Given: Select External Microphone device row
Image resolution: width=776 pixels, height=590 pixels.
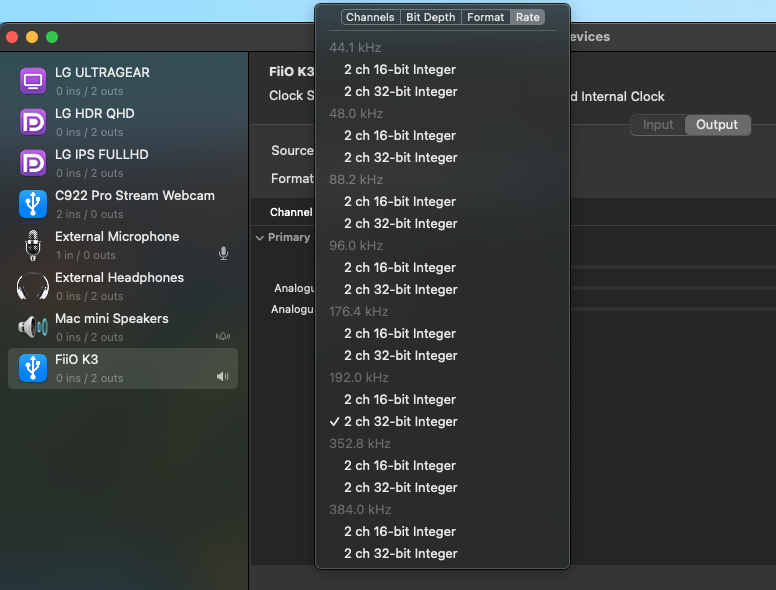Looking at the screenshot, I should (123, 246).
